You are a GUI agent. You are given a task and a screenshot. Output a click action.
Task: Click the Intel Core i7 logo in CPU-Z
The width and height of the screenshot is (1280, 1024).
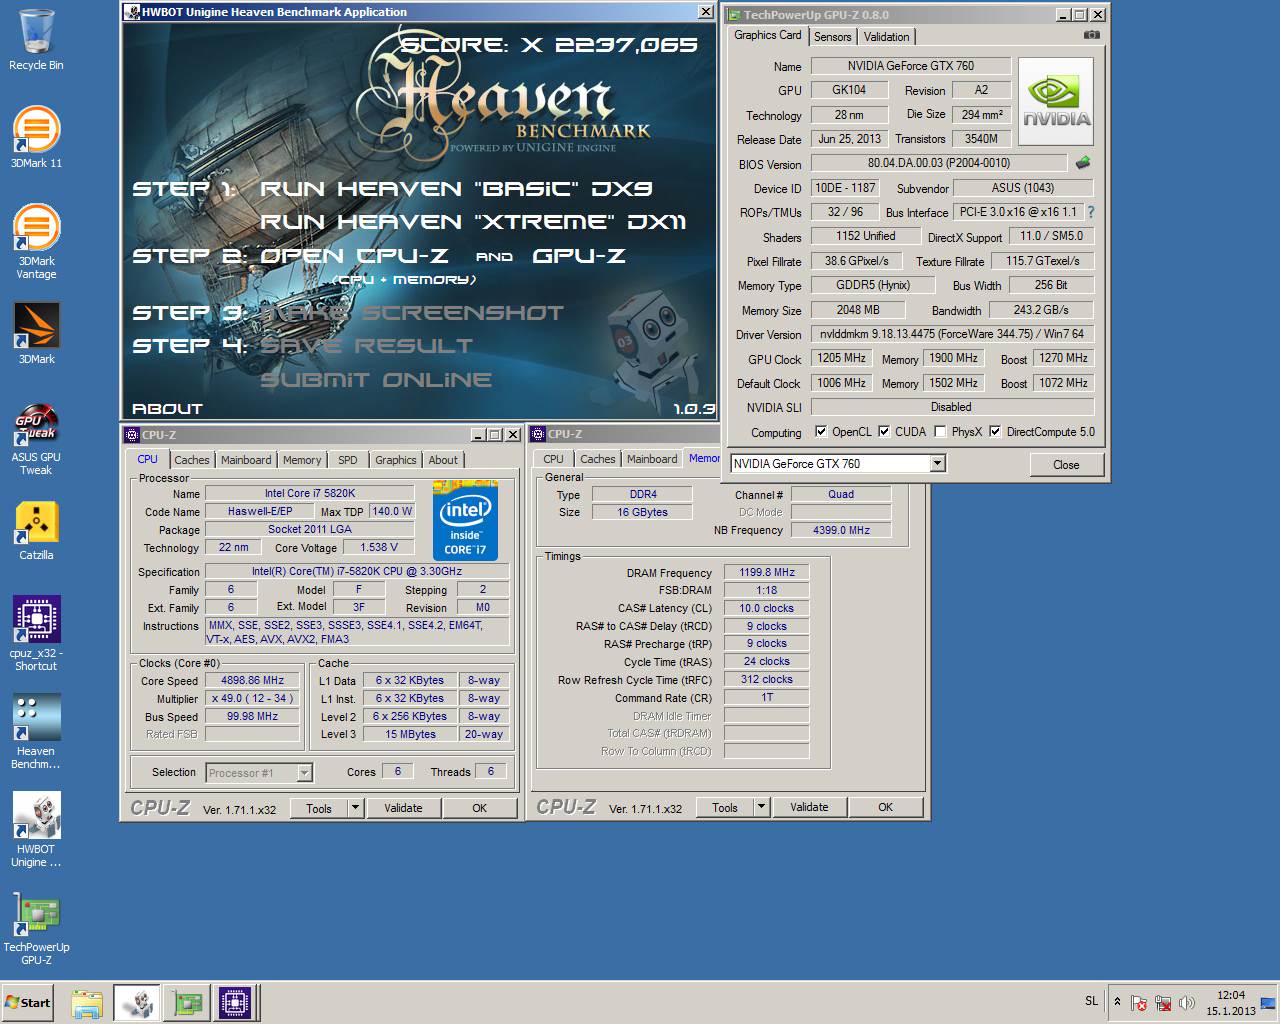pyautogui.click(x=465, y=521)
